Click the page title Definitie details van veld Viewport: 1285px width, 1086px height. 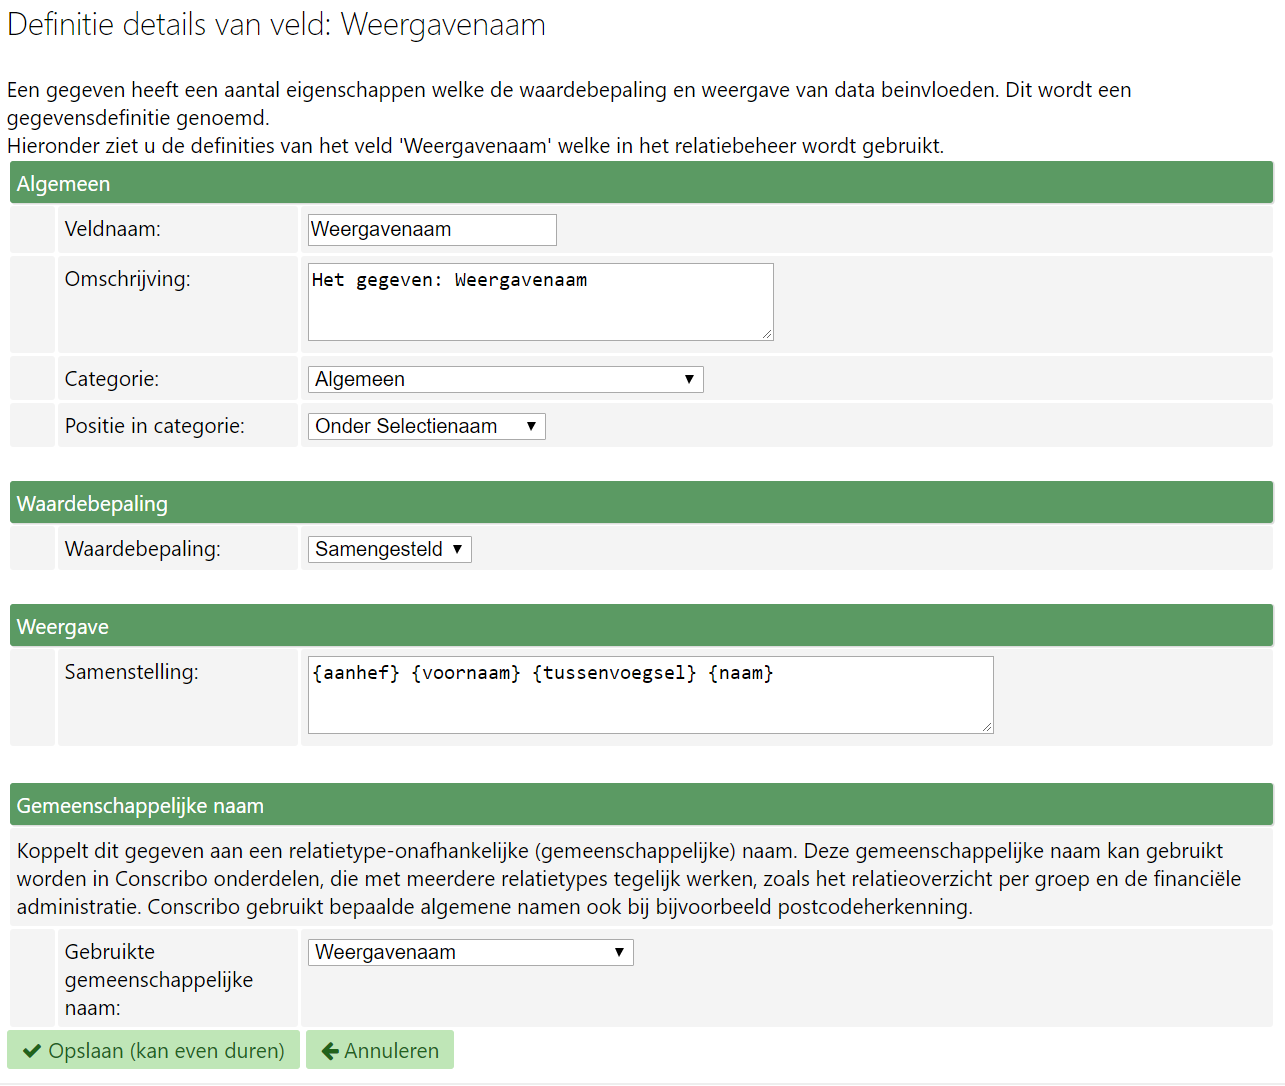click(277, 24)
